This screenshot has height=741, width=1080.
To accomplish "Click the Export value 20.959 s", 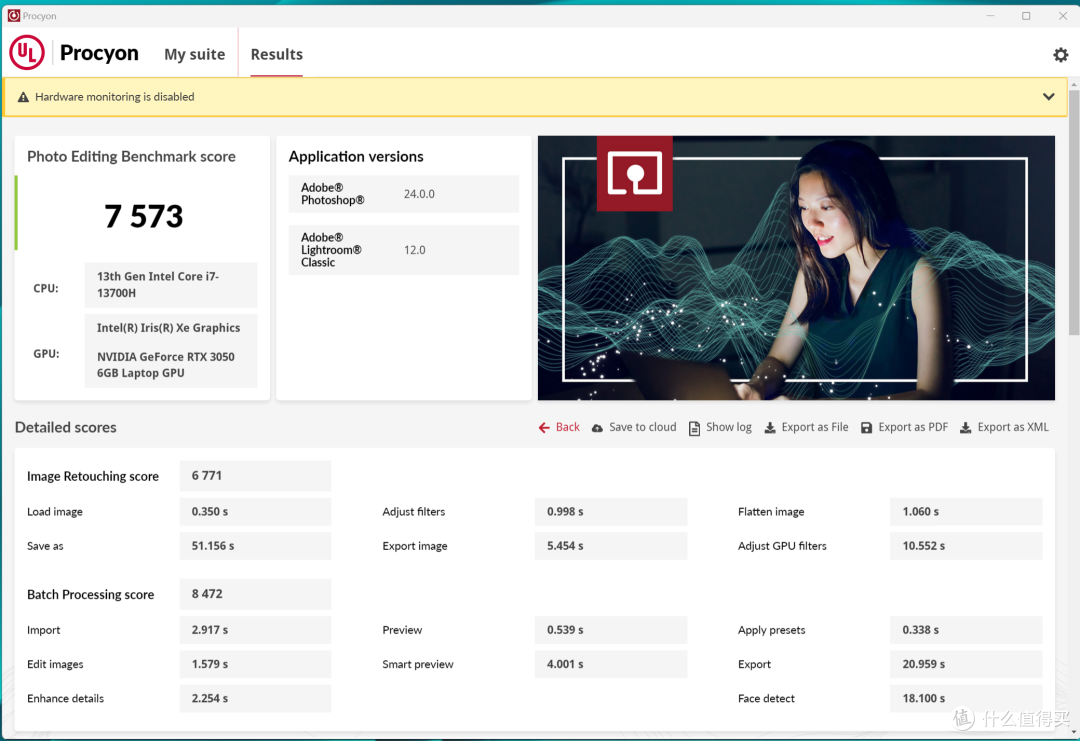I will 966,665.
